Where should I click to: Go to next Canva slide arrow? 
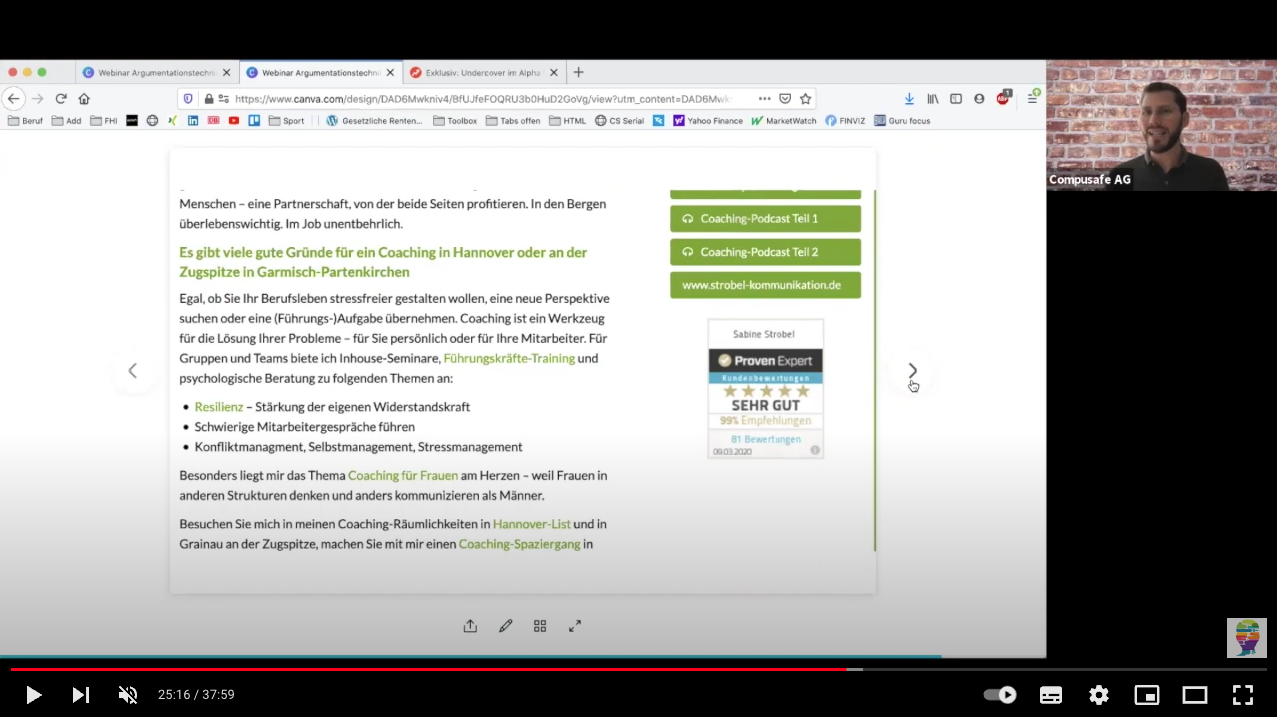click(912, 371)
